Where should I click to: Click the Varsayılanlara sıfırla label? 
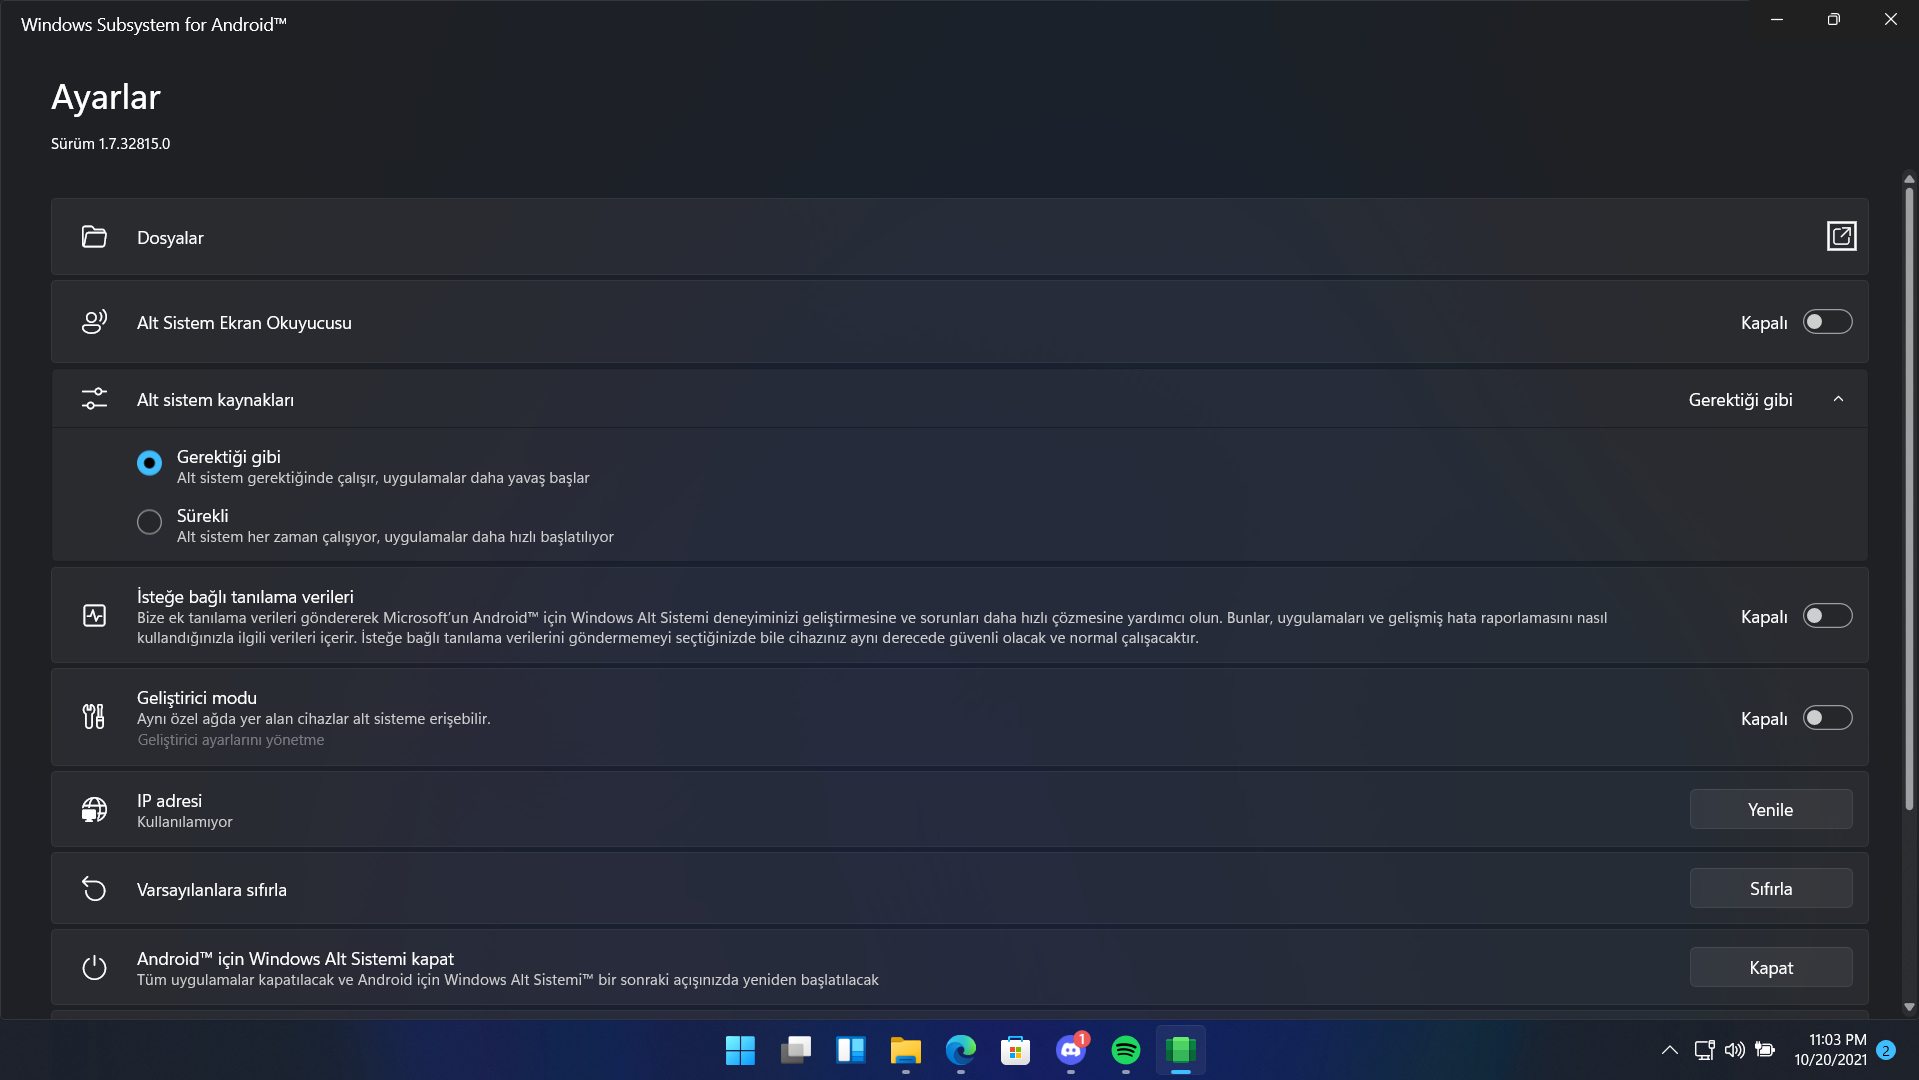coord(212,890)
